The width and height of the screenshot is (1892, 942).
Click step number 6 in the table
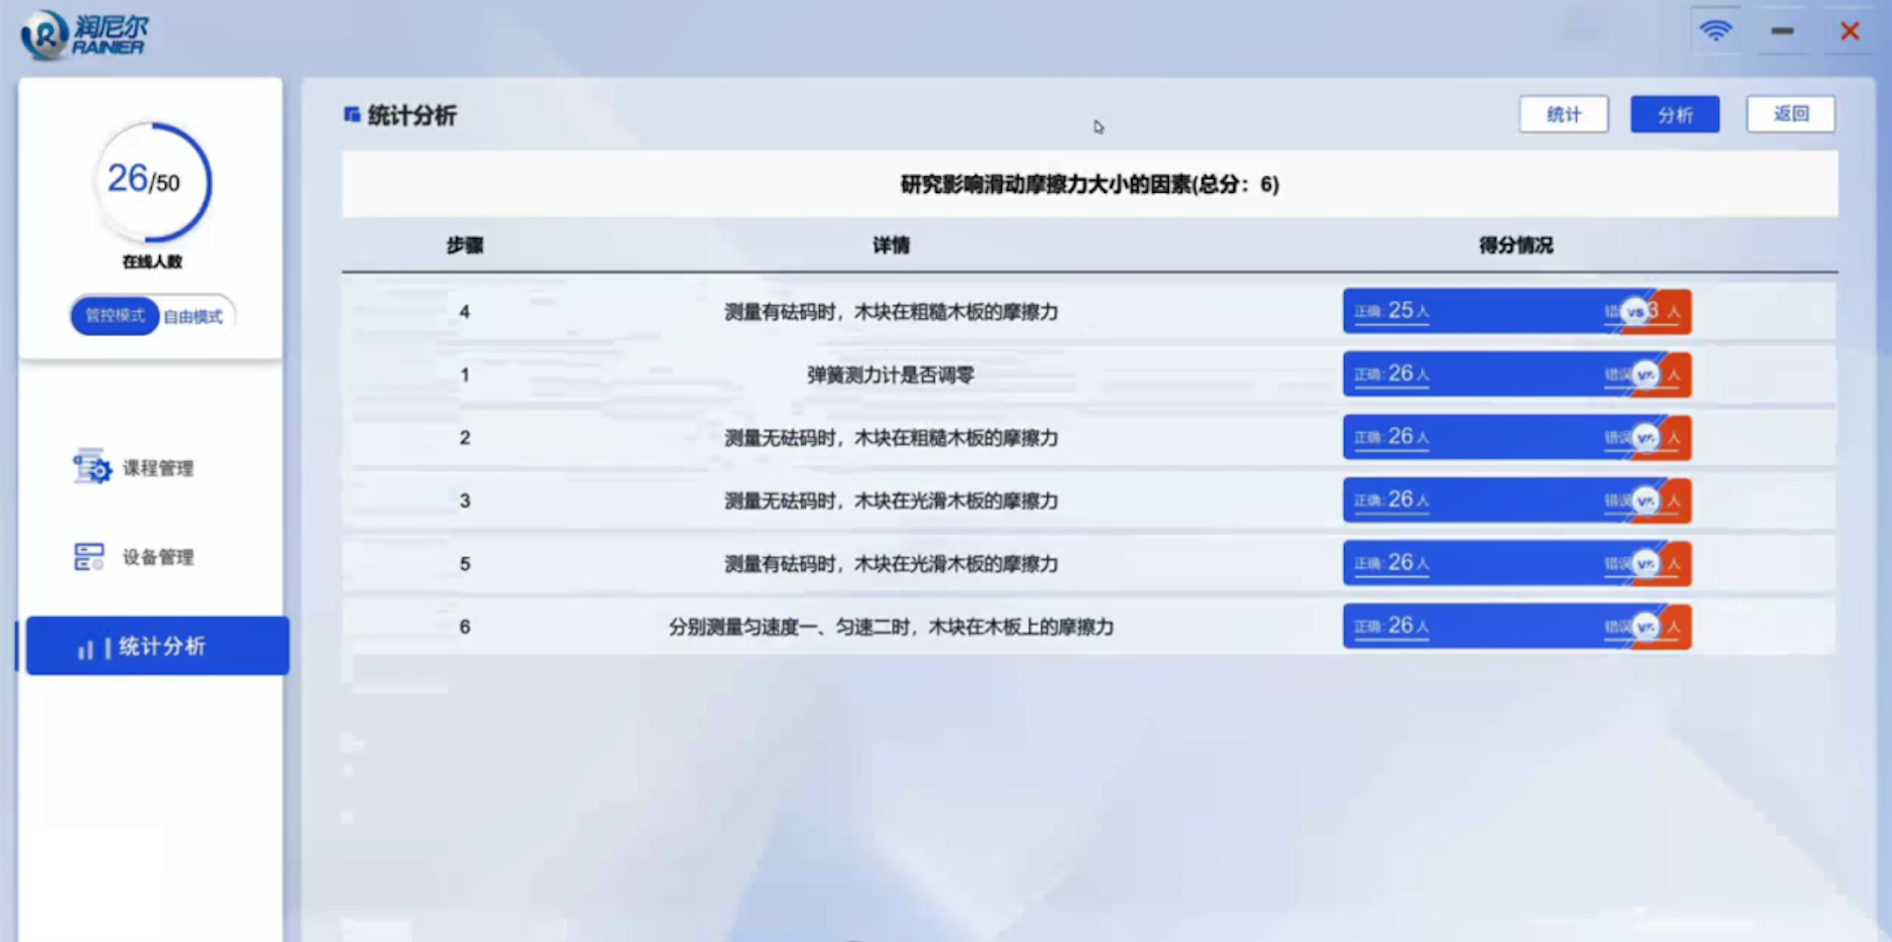[x=465, y=627]
